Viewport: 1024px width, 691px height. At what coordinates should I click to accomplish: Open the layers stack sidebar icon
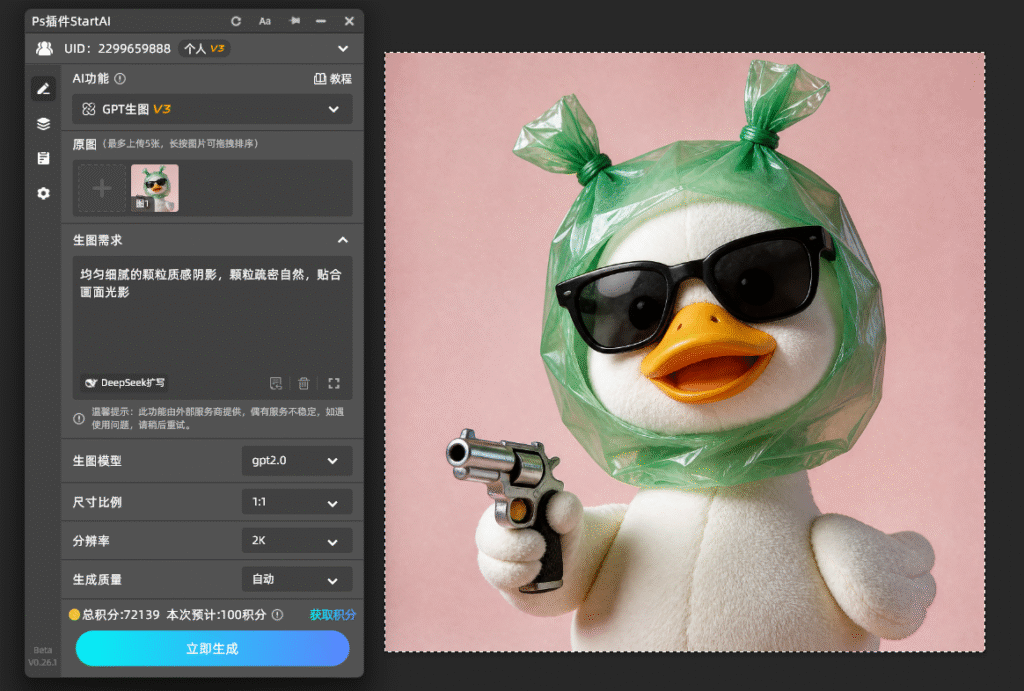[43, 123]
